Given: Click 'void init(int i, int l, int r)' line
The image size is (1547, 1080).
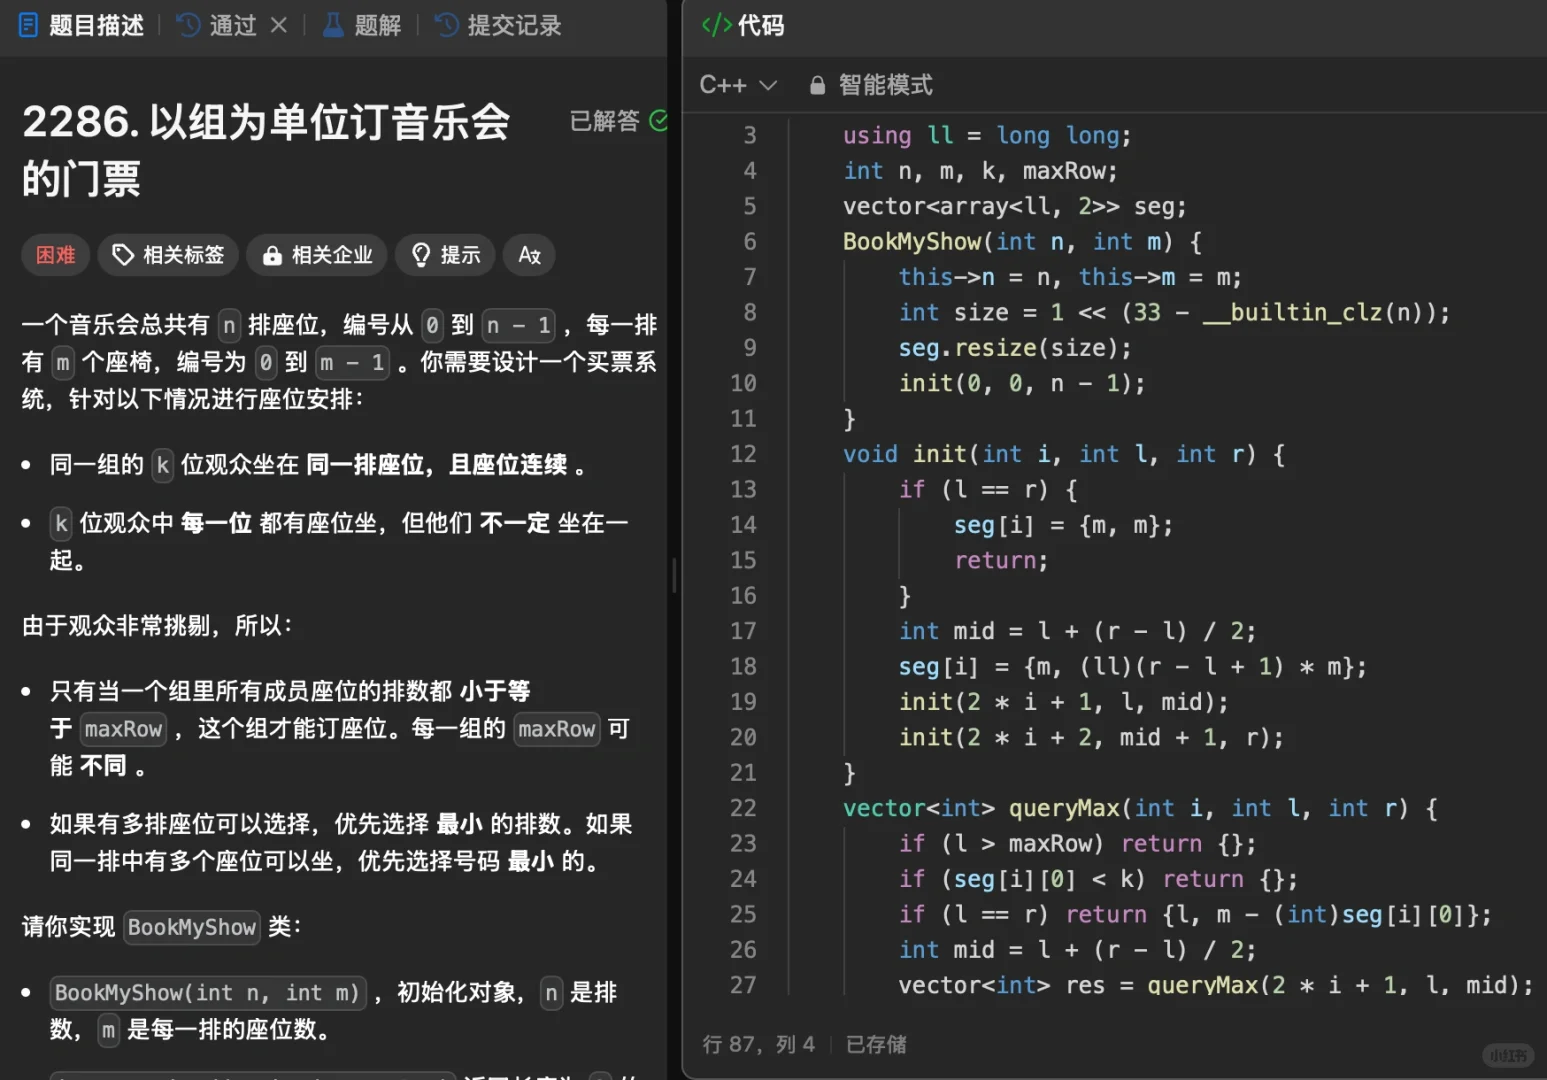Looking at the screenshot, I should (x=1064, y=454).
